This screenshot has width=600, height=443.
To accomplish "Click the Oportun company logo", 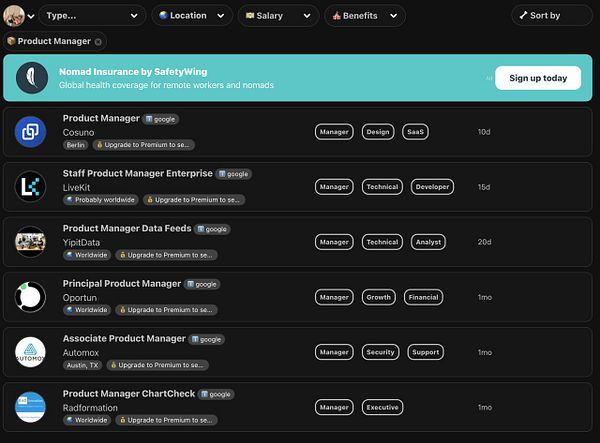I will point(30,297).
